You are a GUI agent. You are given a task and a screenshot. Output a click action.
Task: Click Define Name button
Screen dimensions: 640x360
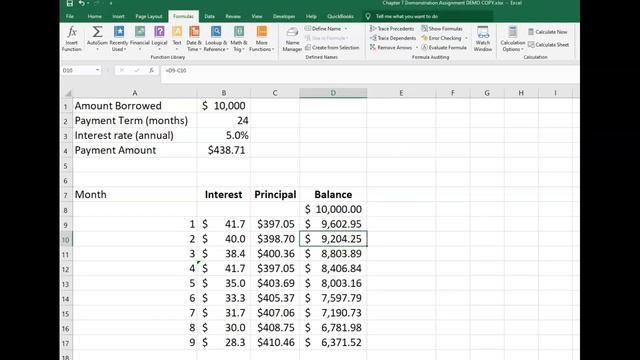[323, 29]
